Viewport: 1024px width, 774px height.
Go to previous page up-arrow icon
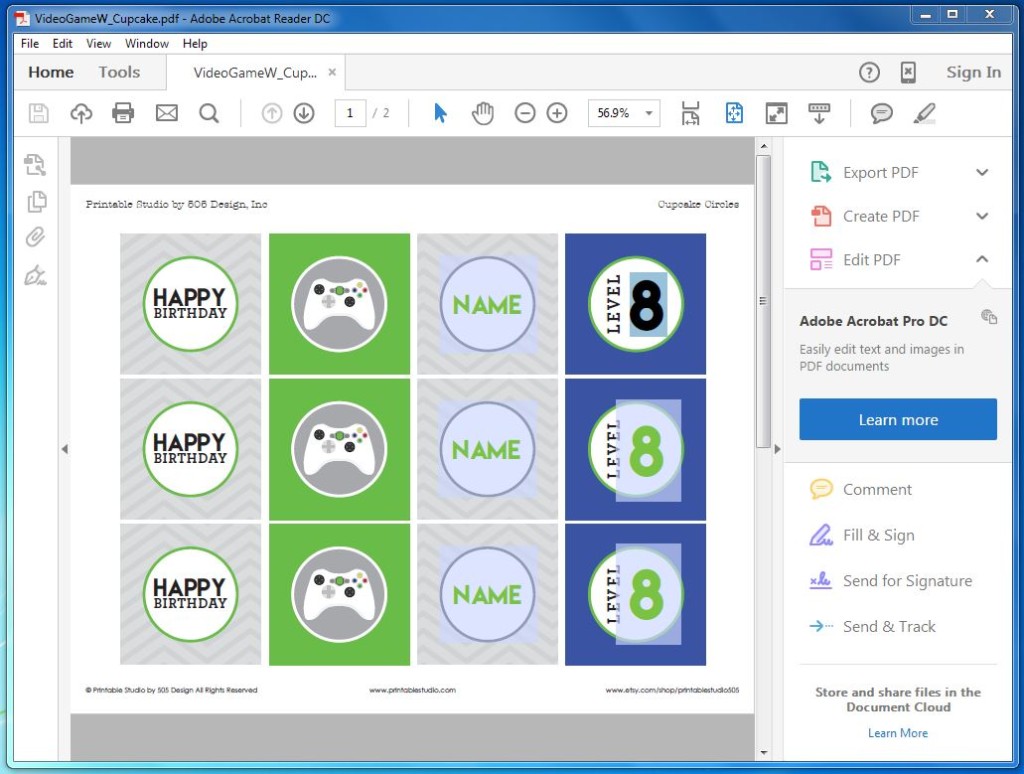pyautogui.click(x=272, y=113)
